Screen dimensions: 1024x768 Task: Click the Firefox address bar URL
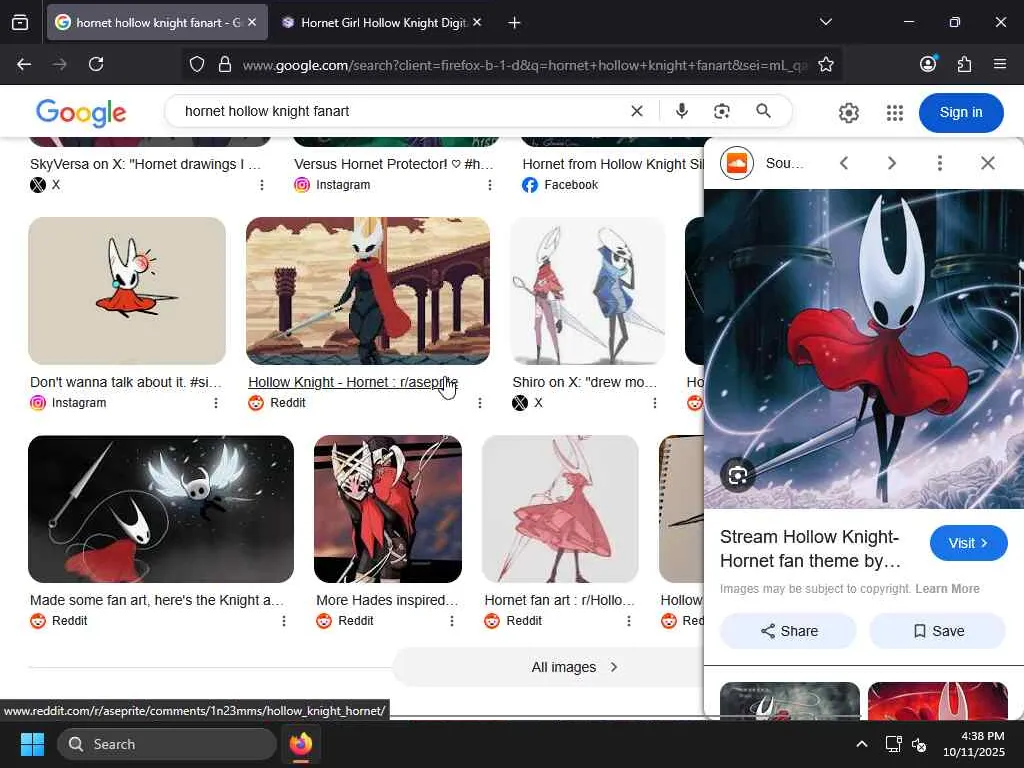[524, 65]
